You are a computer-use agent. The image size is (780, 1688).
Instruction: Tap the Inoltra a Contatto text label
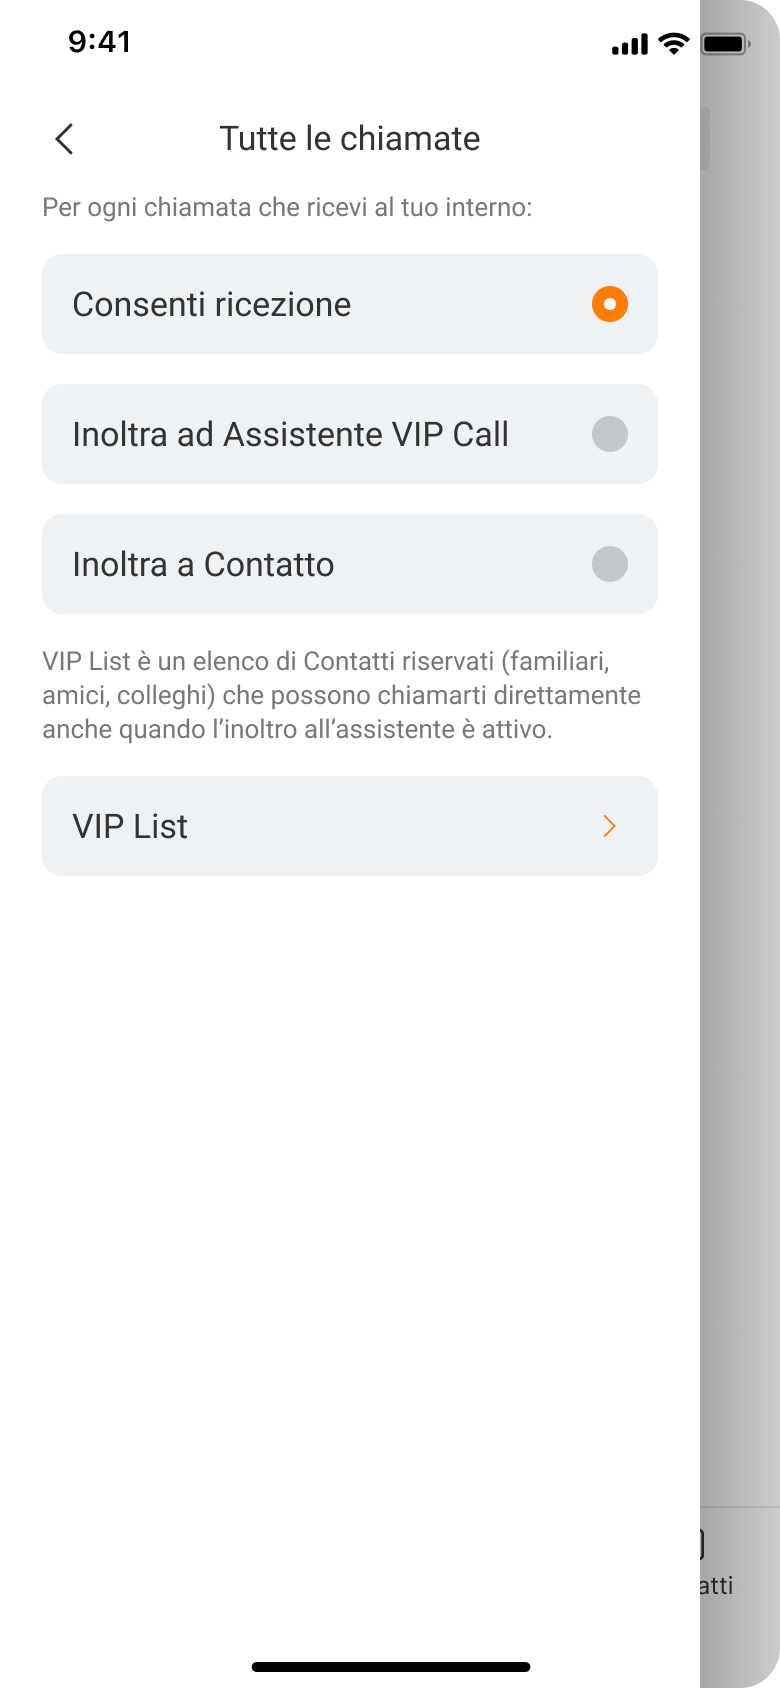coord(203,565)
